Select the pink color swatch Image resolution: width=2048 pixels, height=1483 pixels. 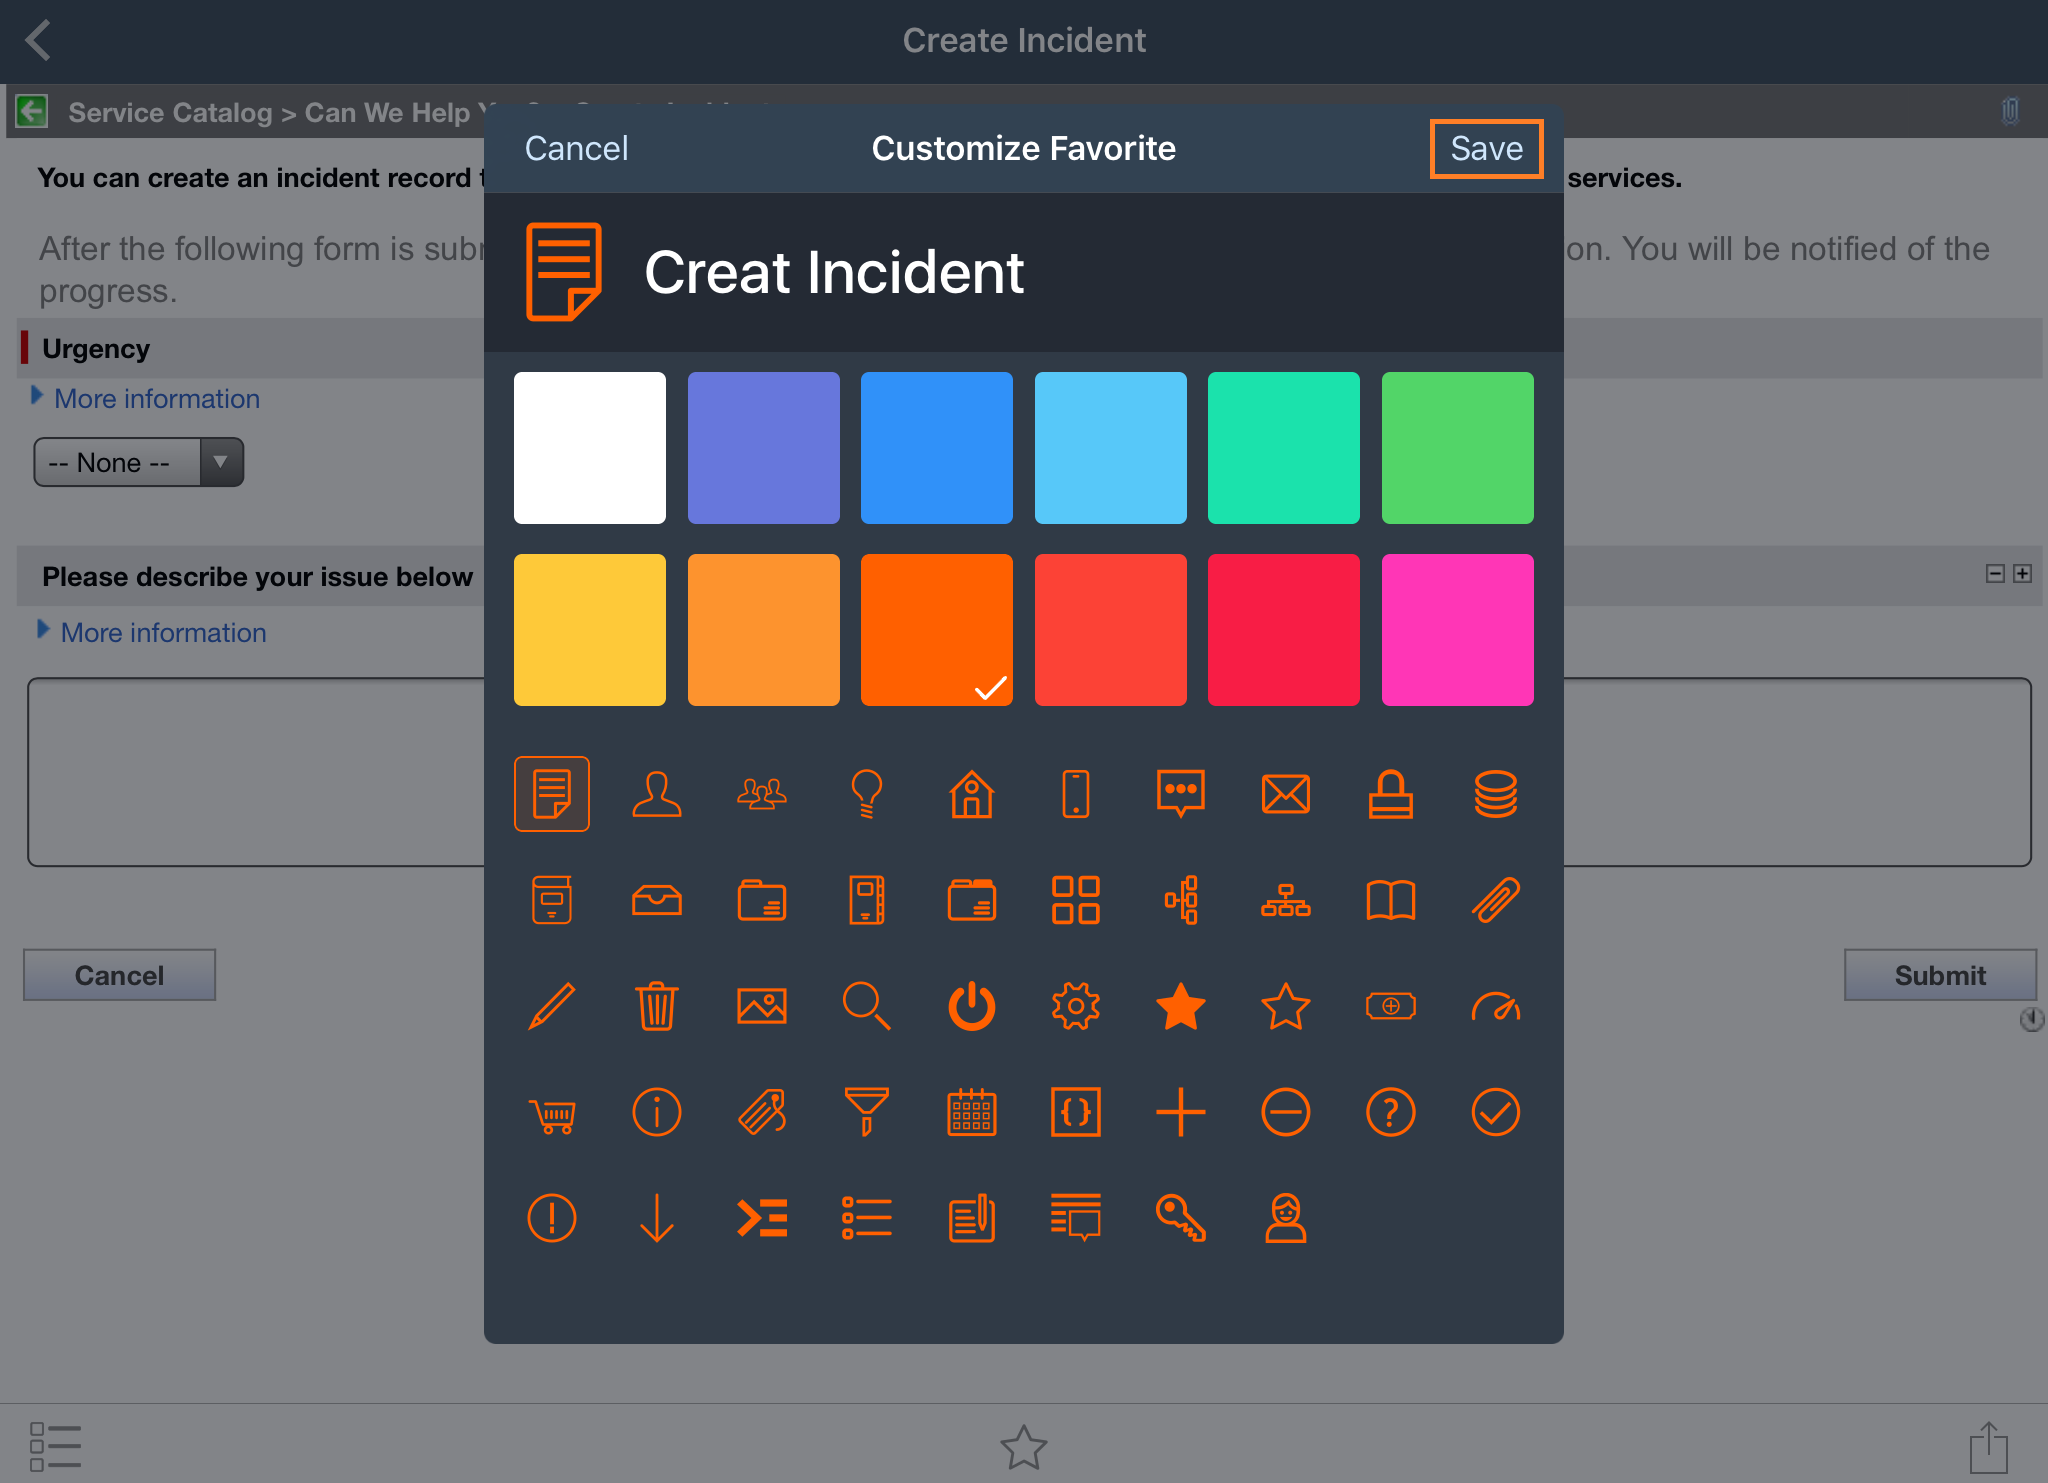point(1457,629)
